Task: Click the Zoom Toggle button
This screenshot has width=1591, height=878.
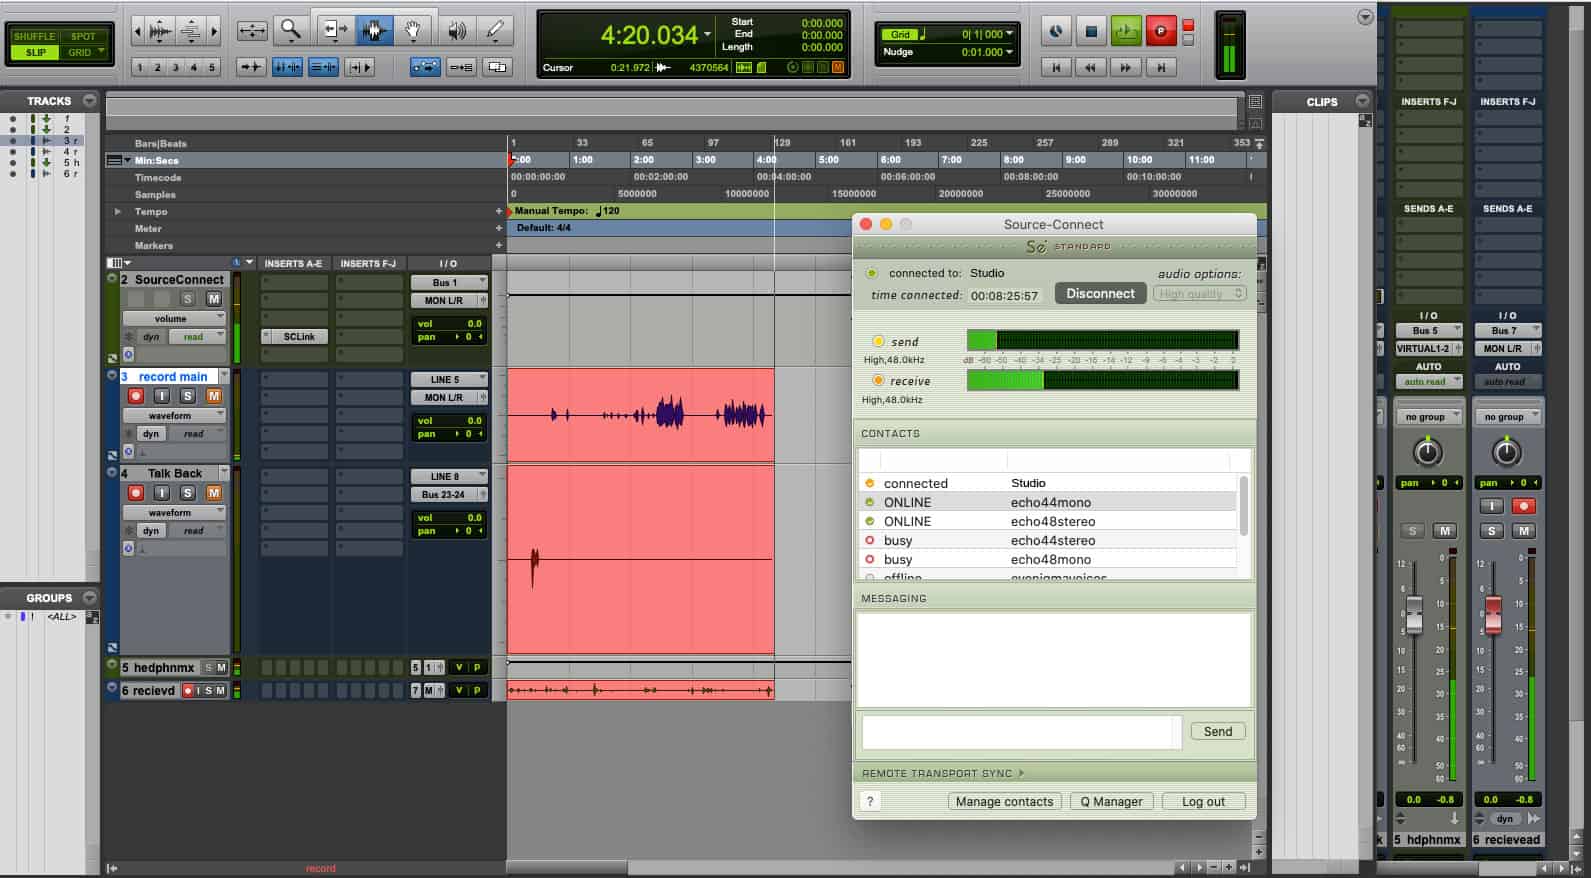Action: [251, 31]
